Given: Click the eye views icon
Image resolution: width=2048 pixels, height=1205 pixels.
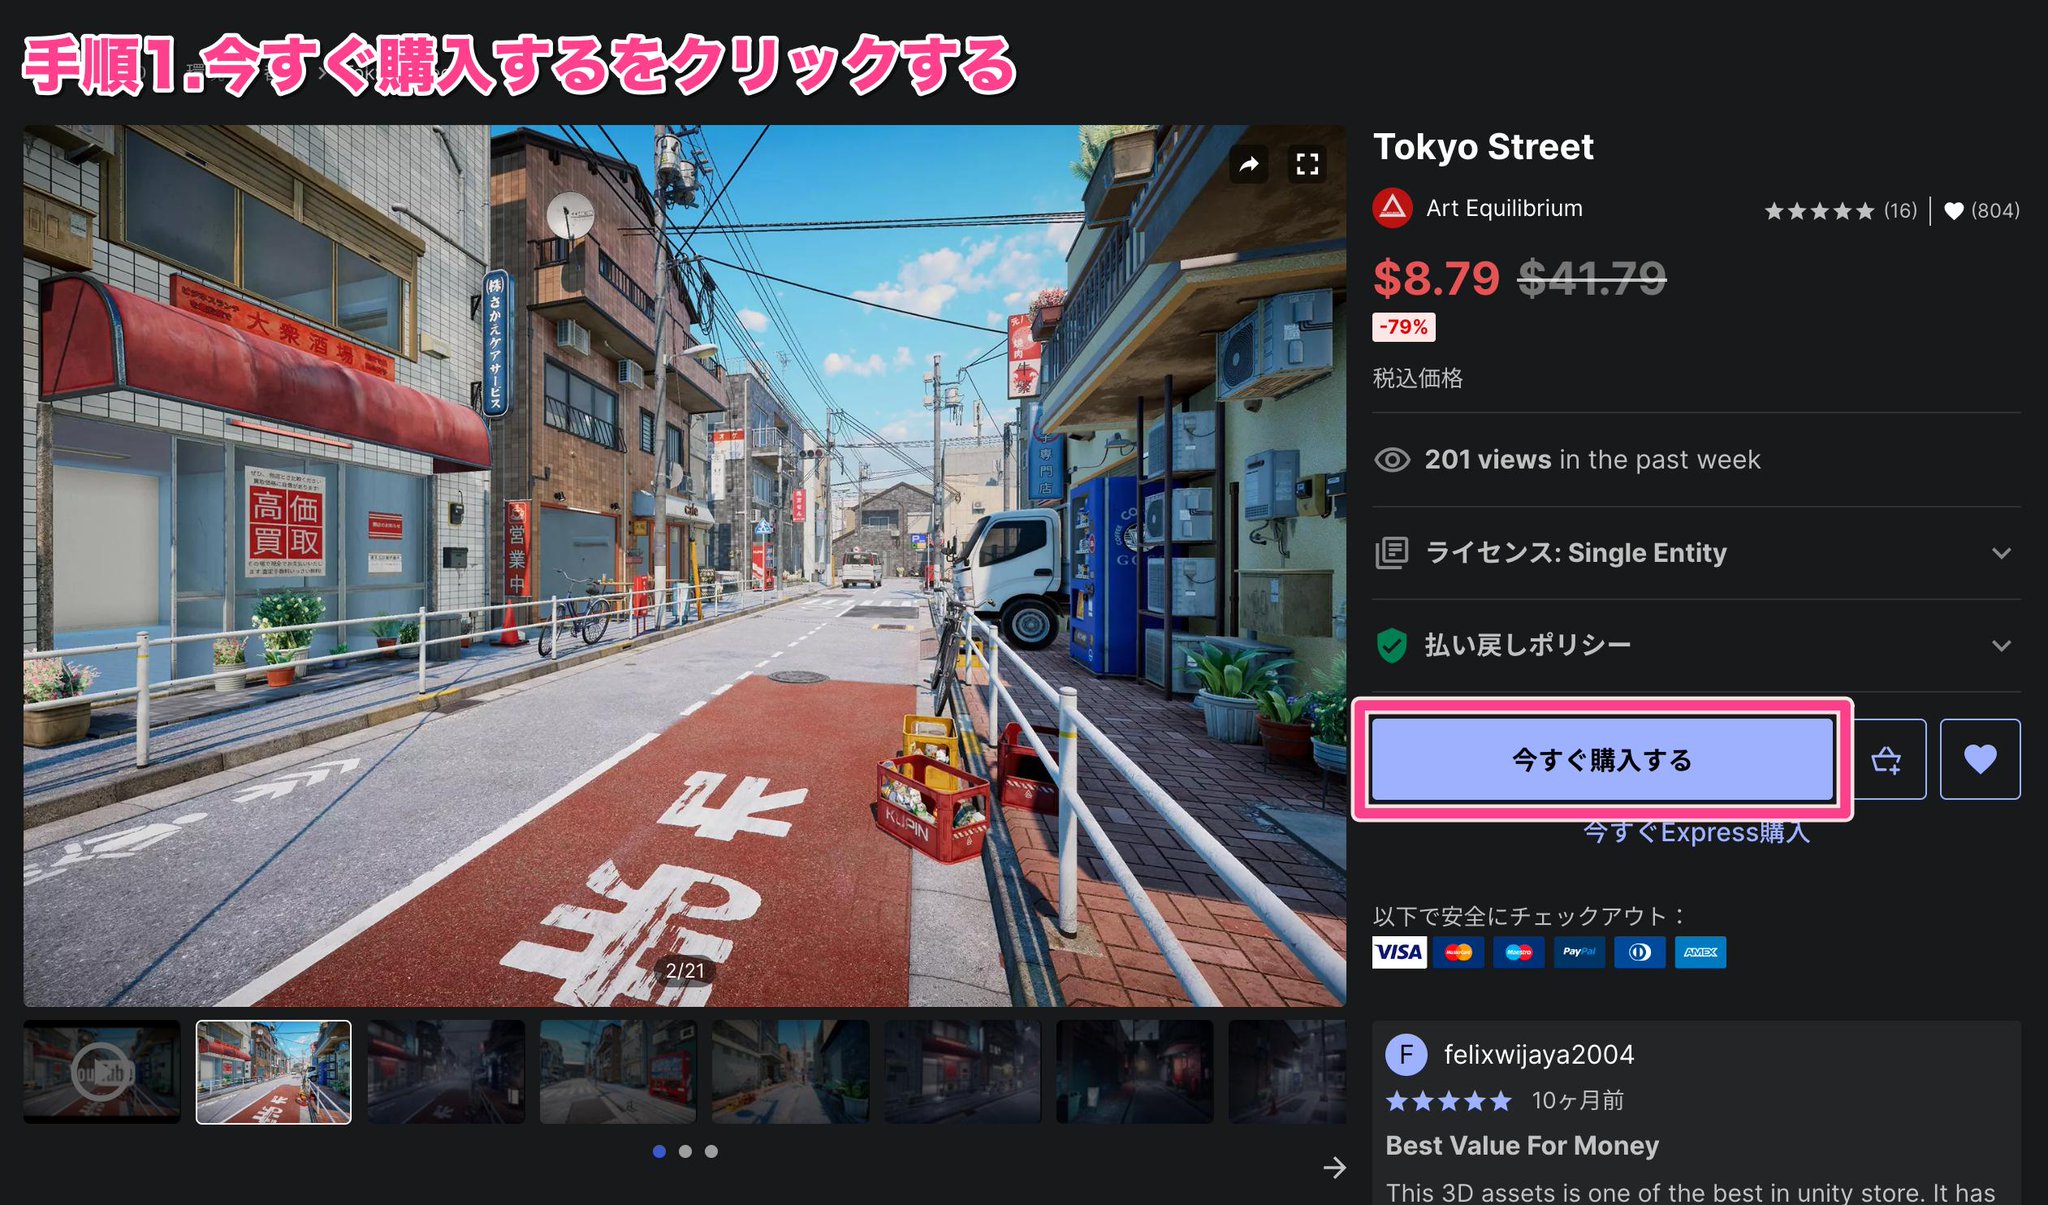Looking at the screenshot, I should 1392,460.
